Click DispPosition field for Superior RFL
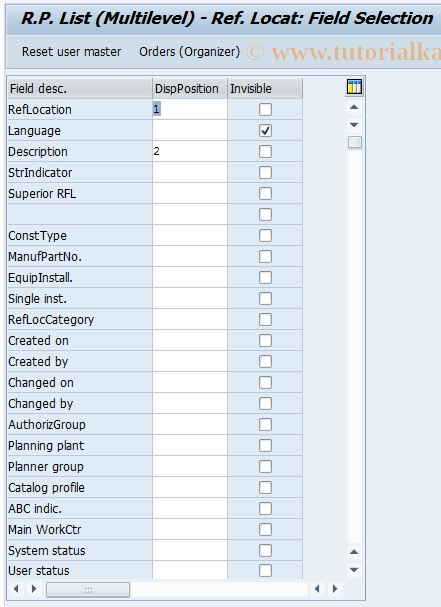Screen dimensions: 441x607 190,194
